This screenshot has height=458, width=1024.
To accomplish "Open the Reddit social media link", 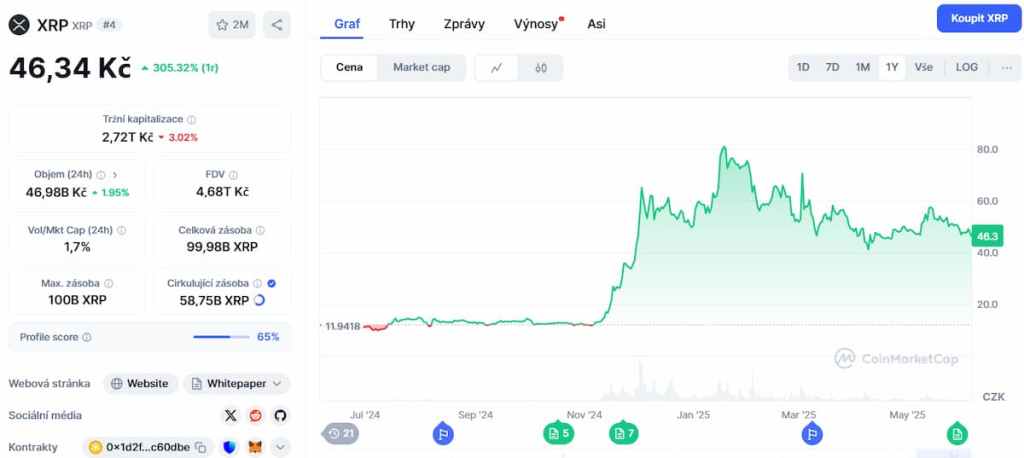I will [x=256, y=415].
